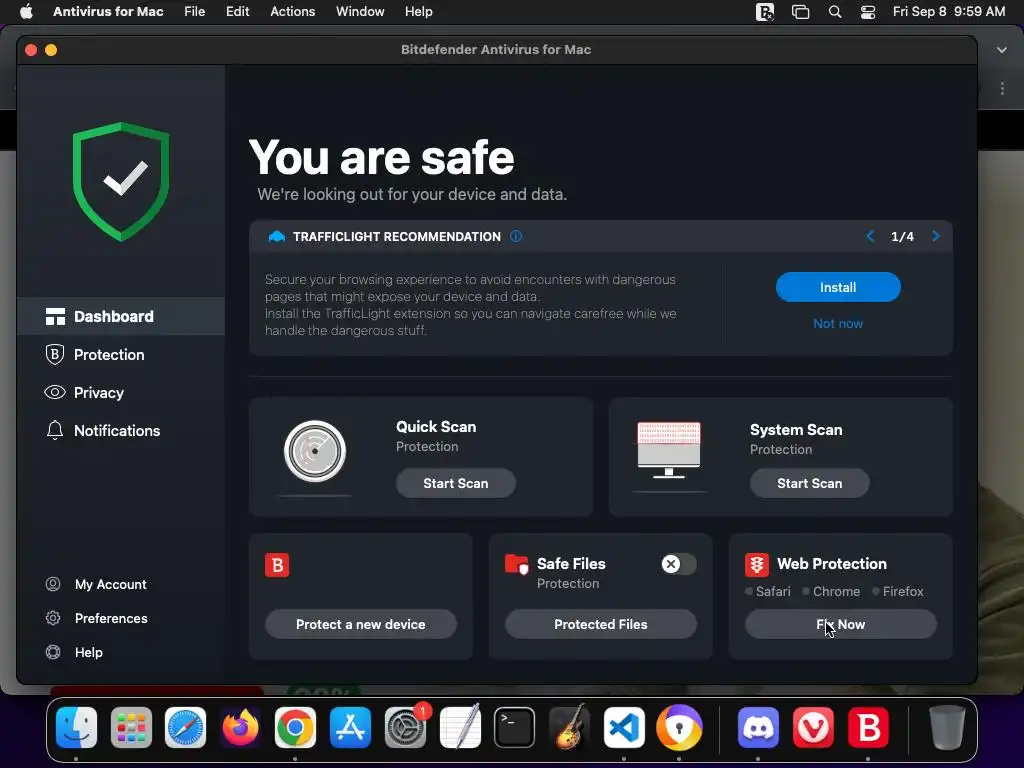Click the Quick Scan radar icon
This screenshot has width=1024, height=768.
point(315,451)
